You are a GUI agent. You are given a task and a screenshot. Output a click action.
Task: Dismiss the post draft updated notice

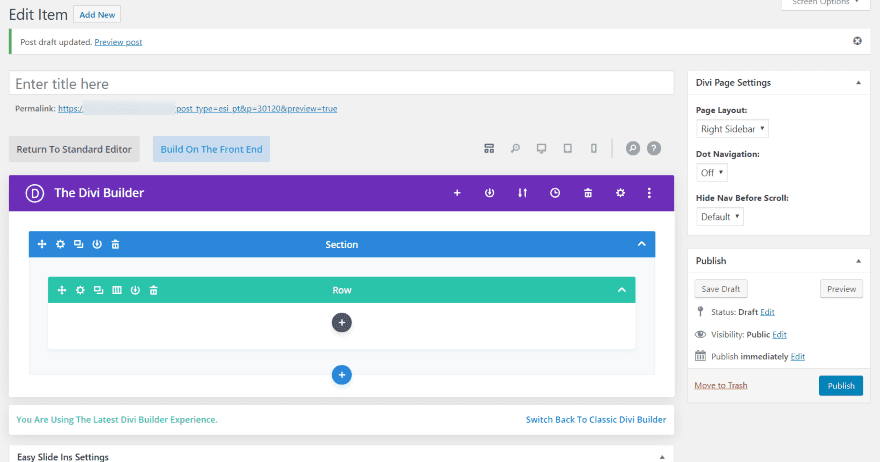[x=858, y=41]
